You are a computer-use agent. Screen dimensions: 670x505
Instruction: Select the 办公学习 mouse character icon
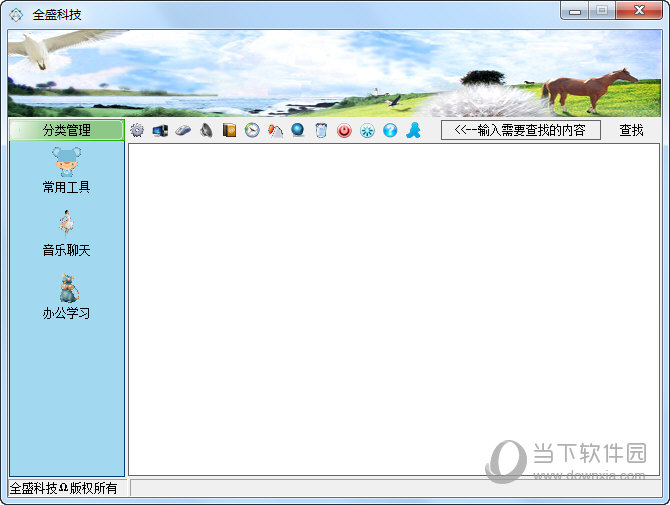tap(68, 288)
